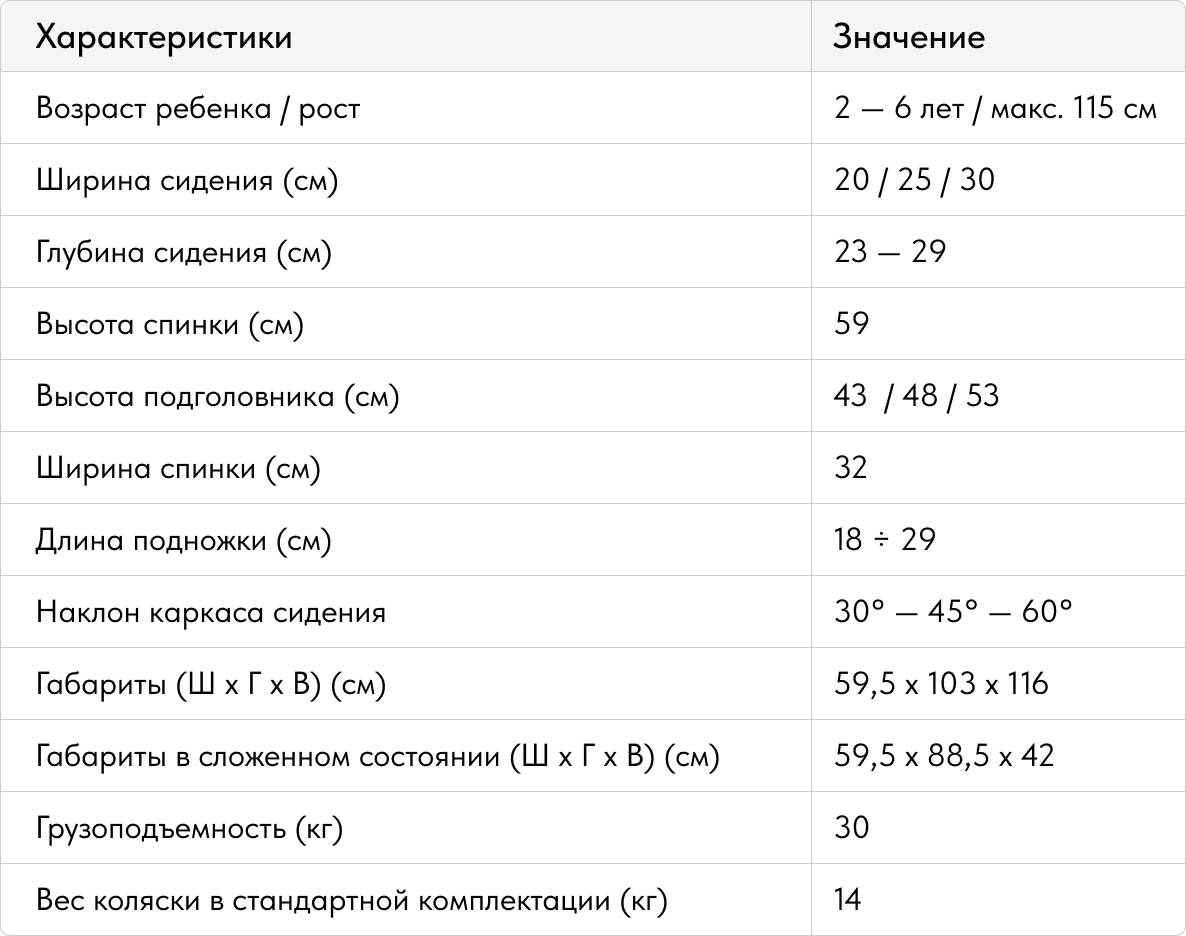Screen dimensions: 1186x936
Task: Click the Длина подножки (см) label
Action: (x=183, y=540)
